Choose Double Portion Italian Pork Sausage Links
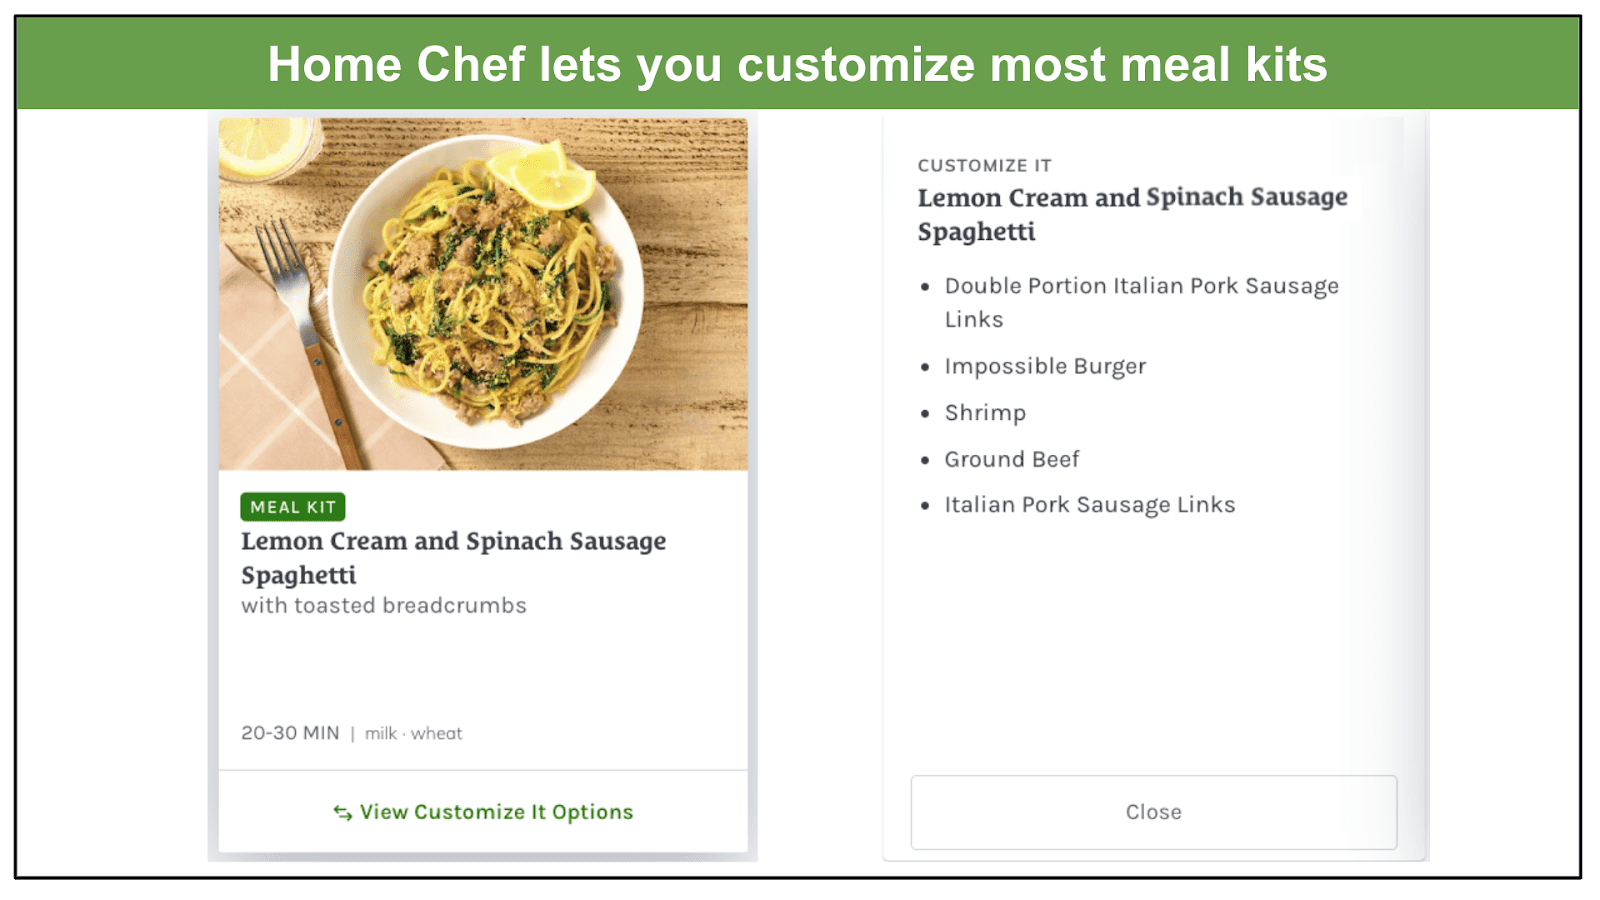 tap(1141, 302)
